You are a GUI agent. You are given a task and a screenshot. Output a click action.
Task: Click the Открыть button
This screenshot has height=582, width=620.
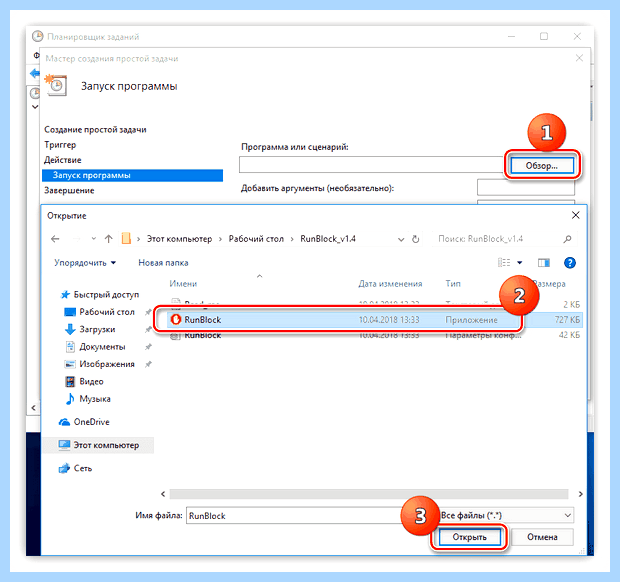point(469,537)
